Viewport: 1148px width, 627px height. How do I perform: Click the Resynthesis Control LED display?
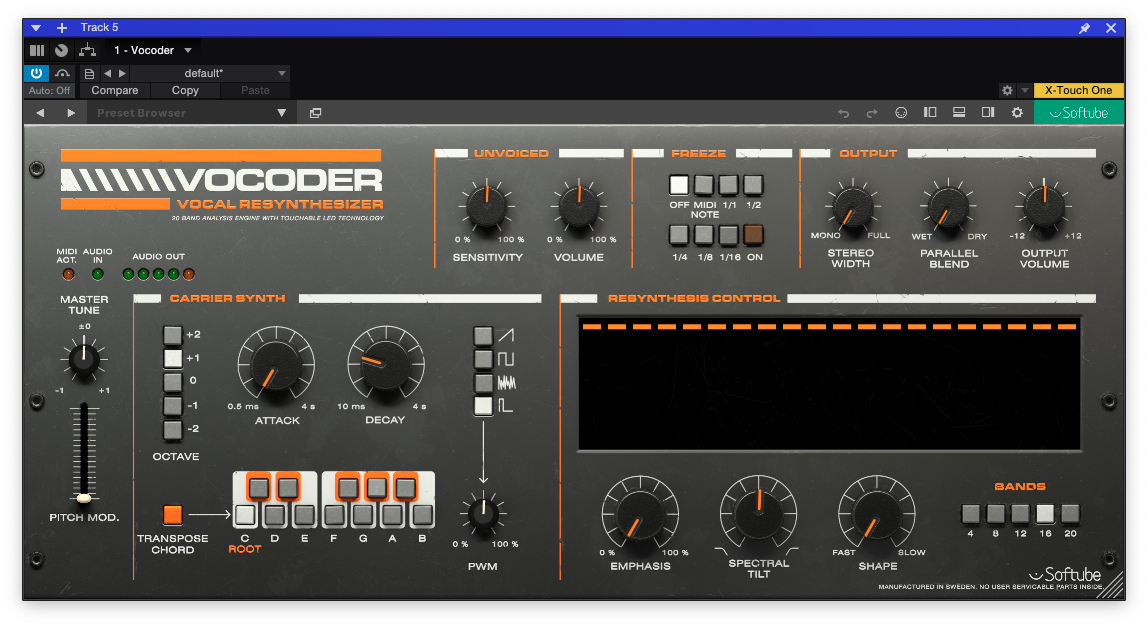(830, 384)
